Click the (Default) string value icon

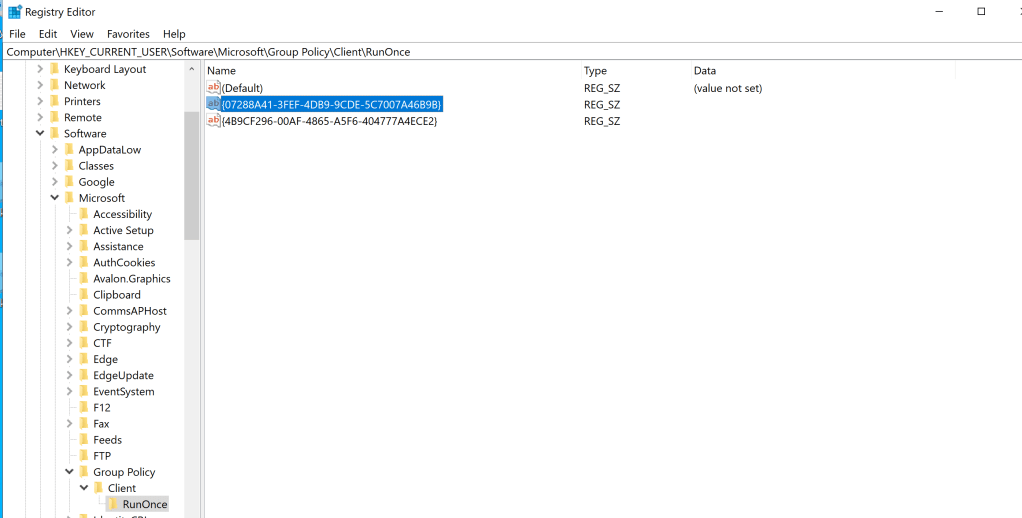(213, 88)
